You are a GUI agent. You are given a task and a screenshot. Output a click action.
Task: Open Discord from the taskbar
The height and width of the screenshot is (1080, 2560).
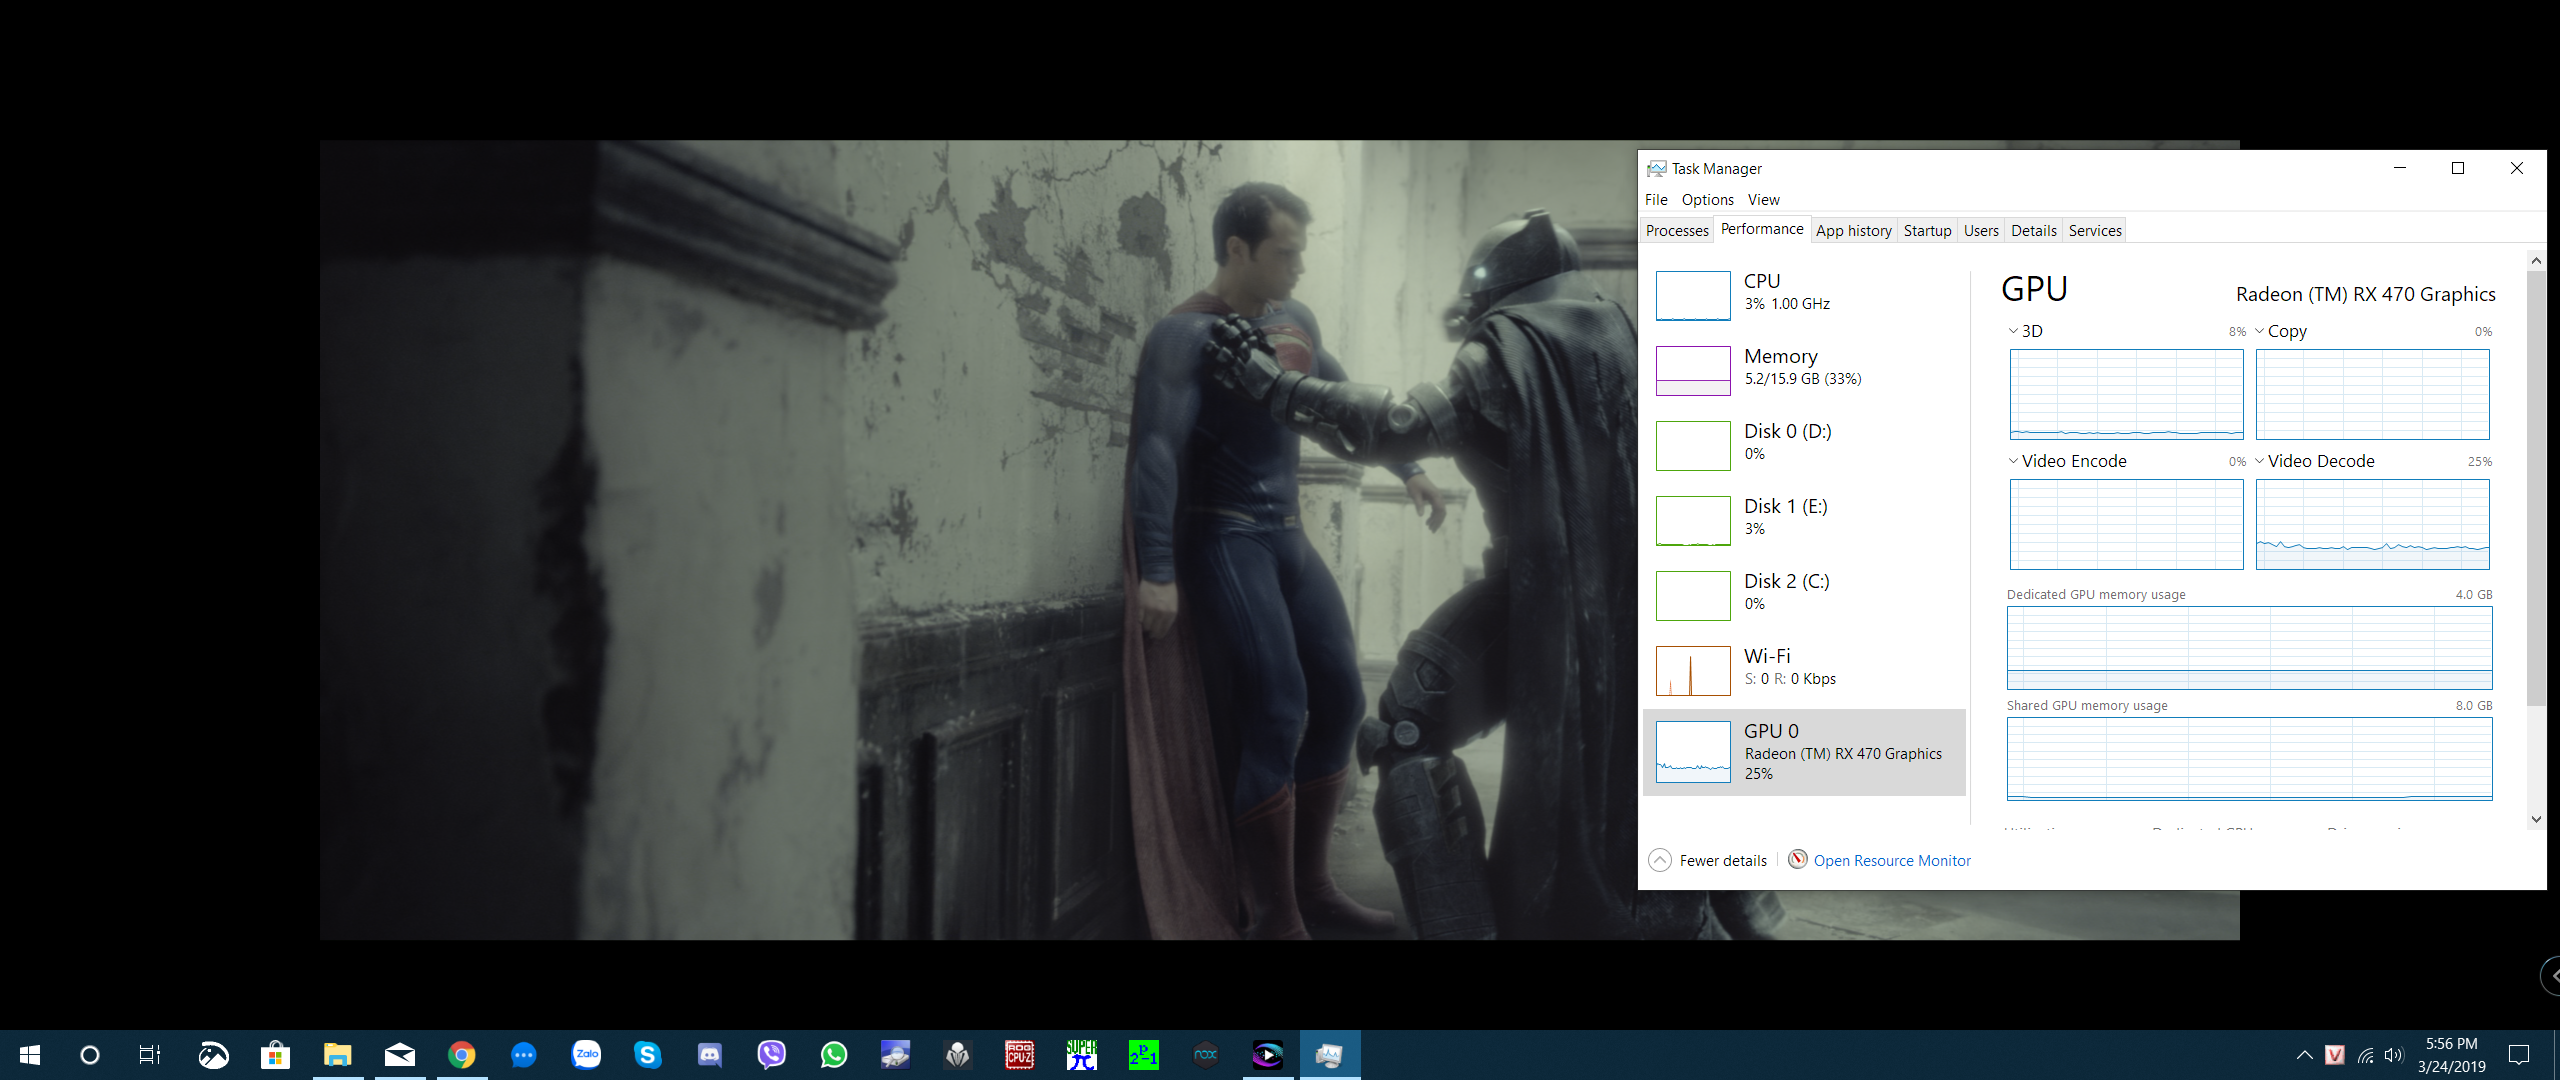click(x=710, y=1055)
